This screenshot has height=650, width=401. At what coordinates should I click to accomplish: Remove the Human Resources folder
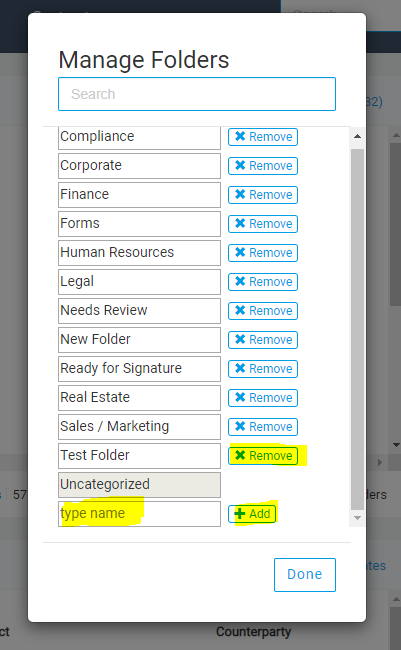point(263,253)
